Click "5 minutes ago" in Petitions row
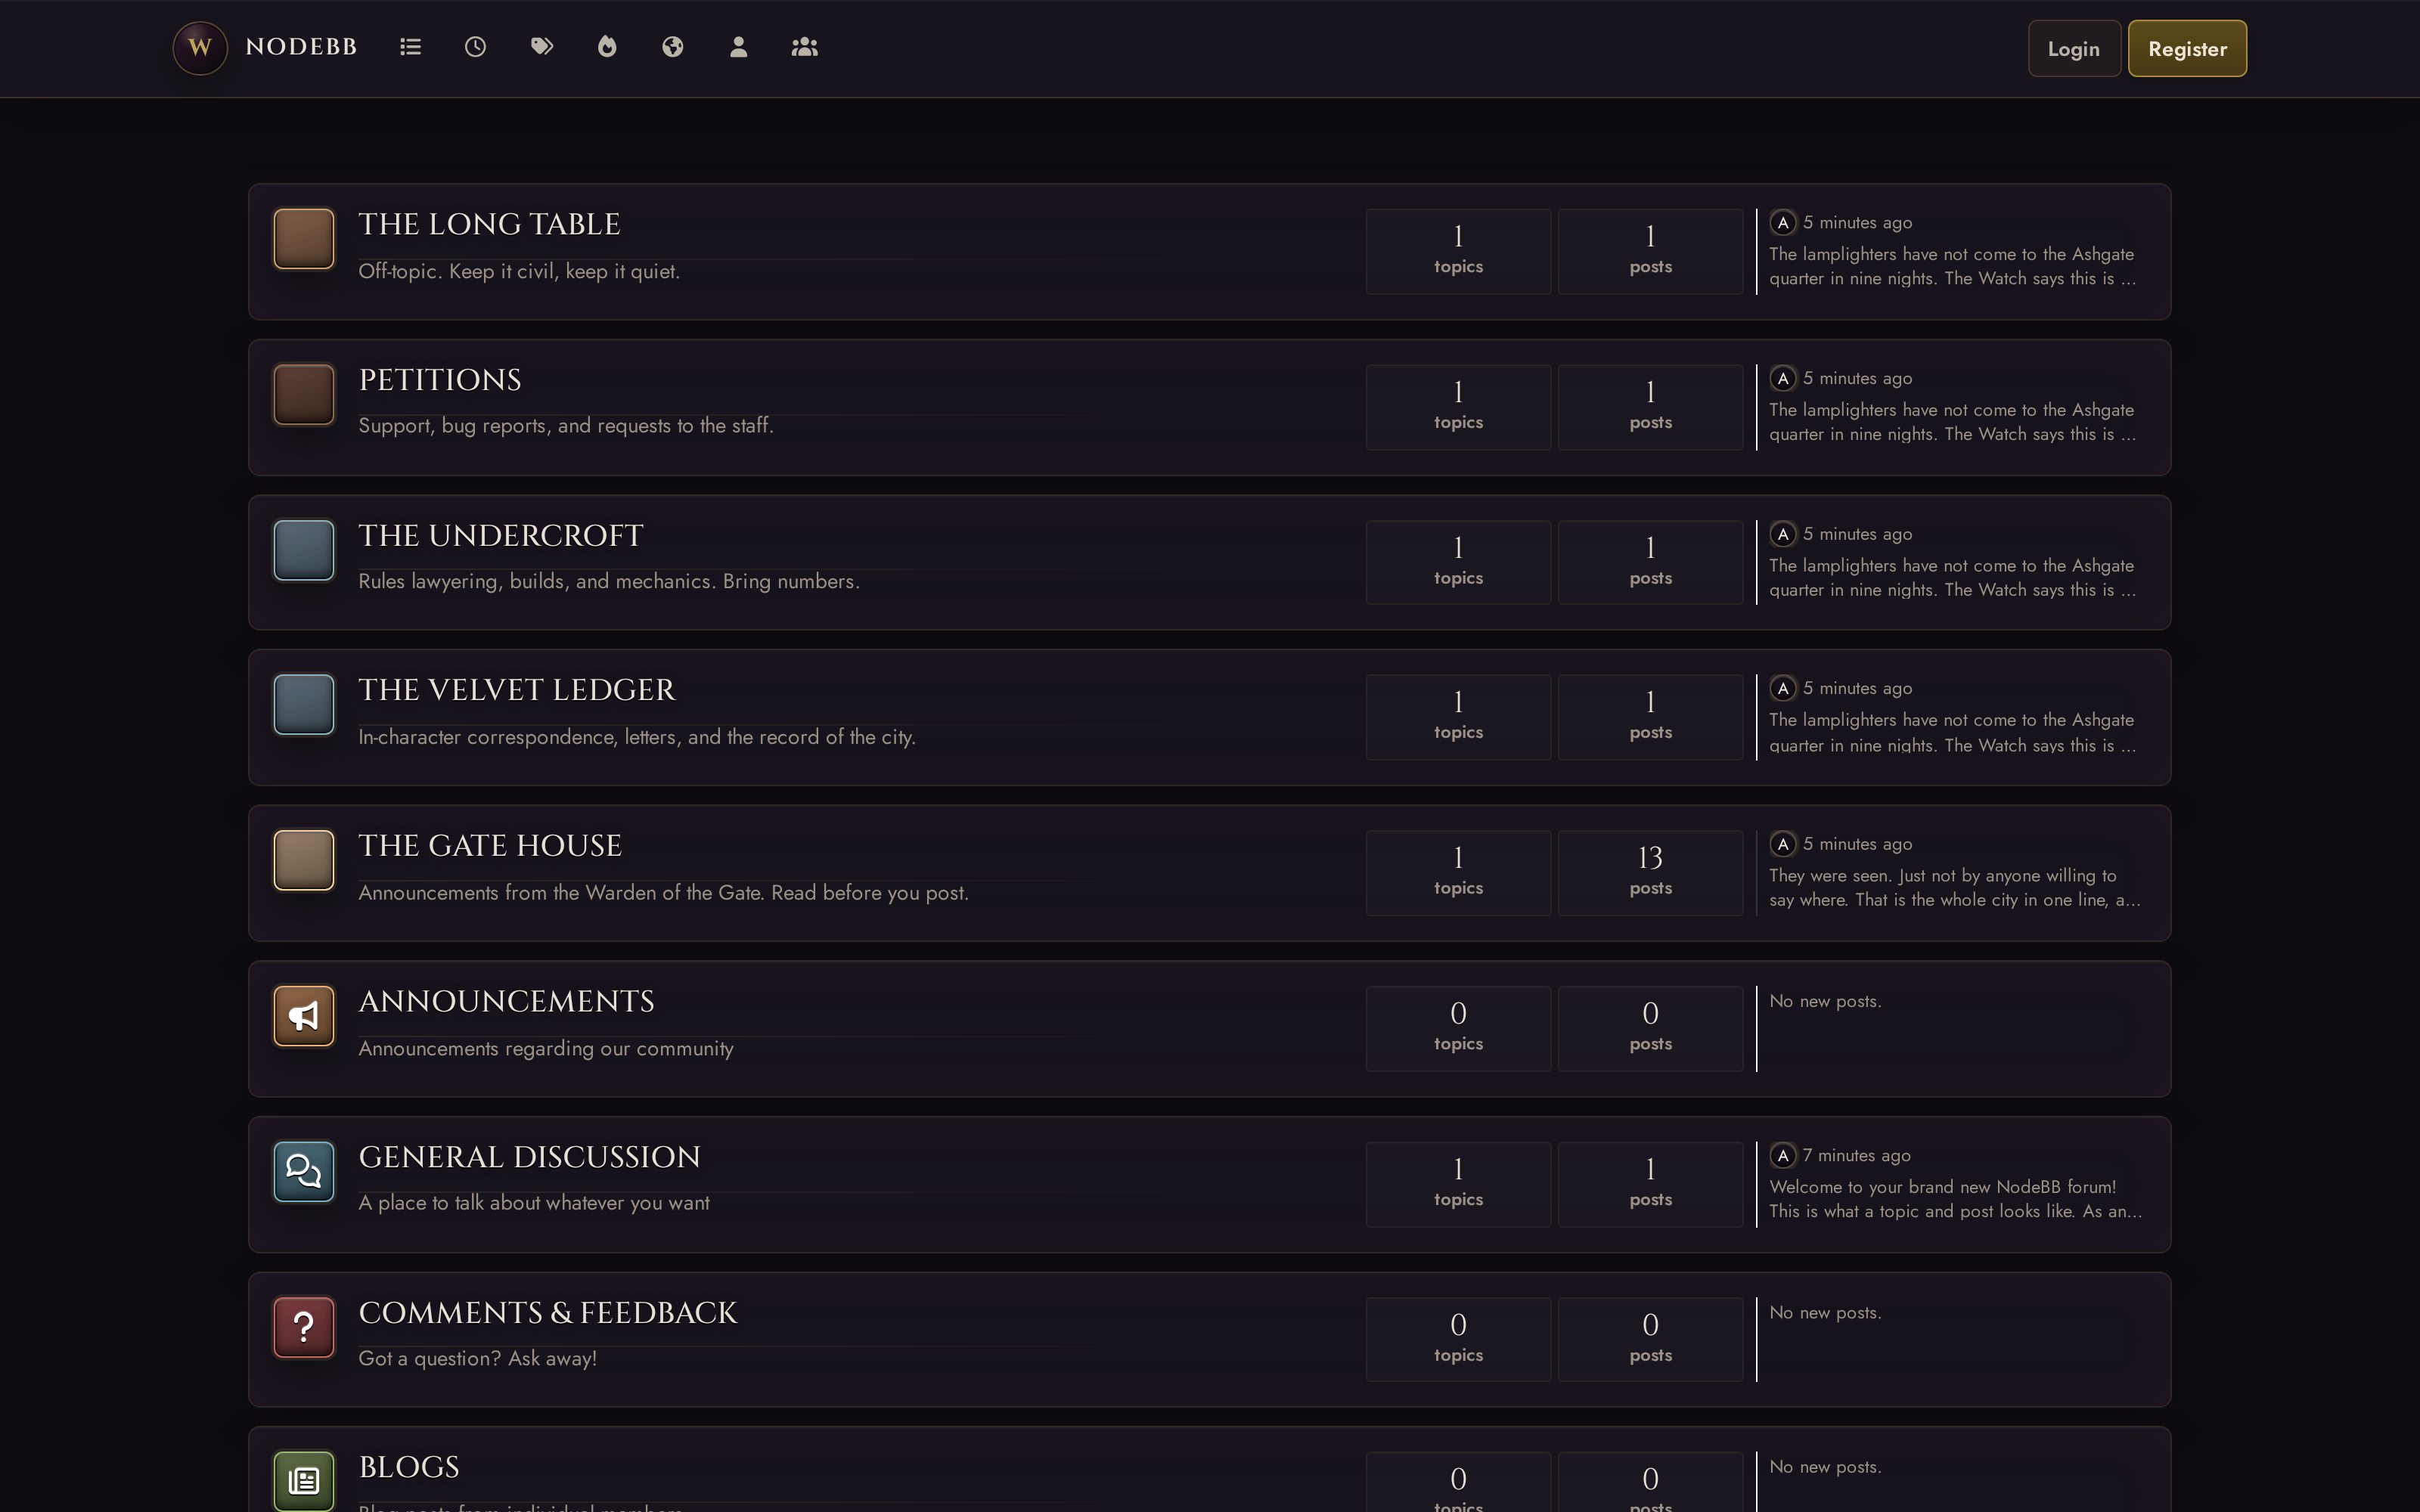This screenshot has width=2420, height=1512. point(1857,379)
